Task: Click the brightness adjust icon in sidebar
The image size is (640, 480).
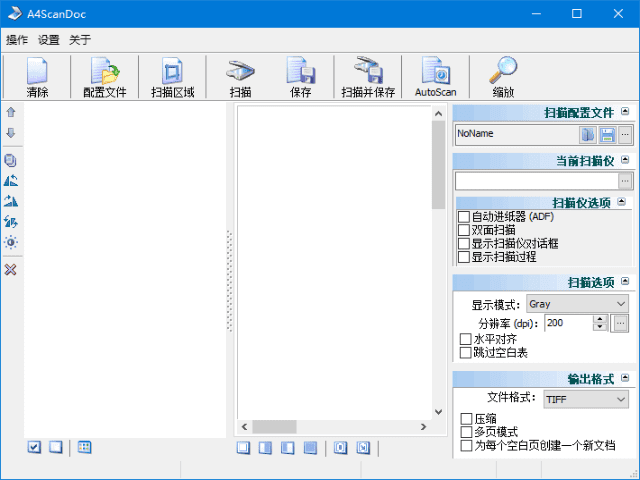Action: click(11, 242)
